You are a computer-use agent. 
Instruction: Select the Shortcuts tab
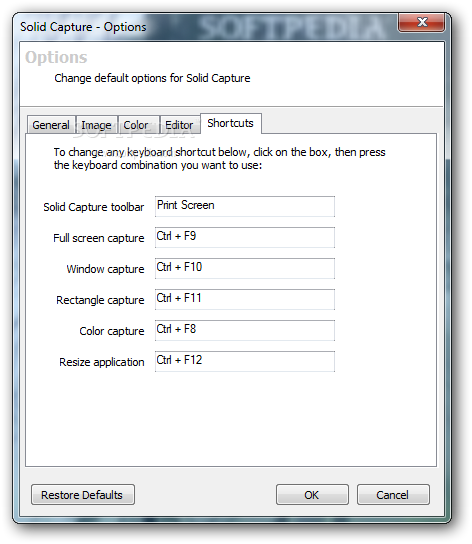(231, 123)
